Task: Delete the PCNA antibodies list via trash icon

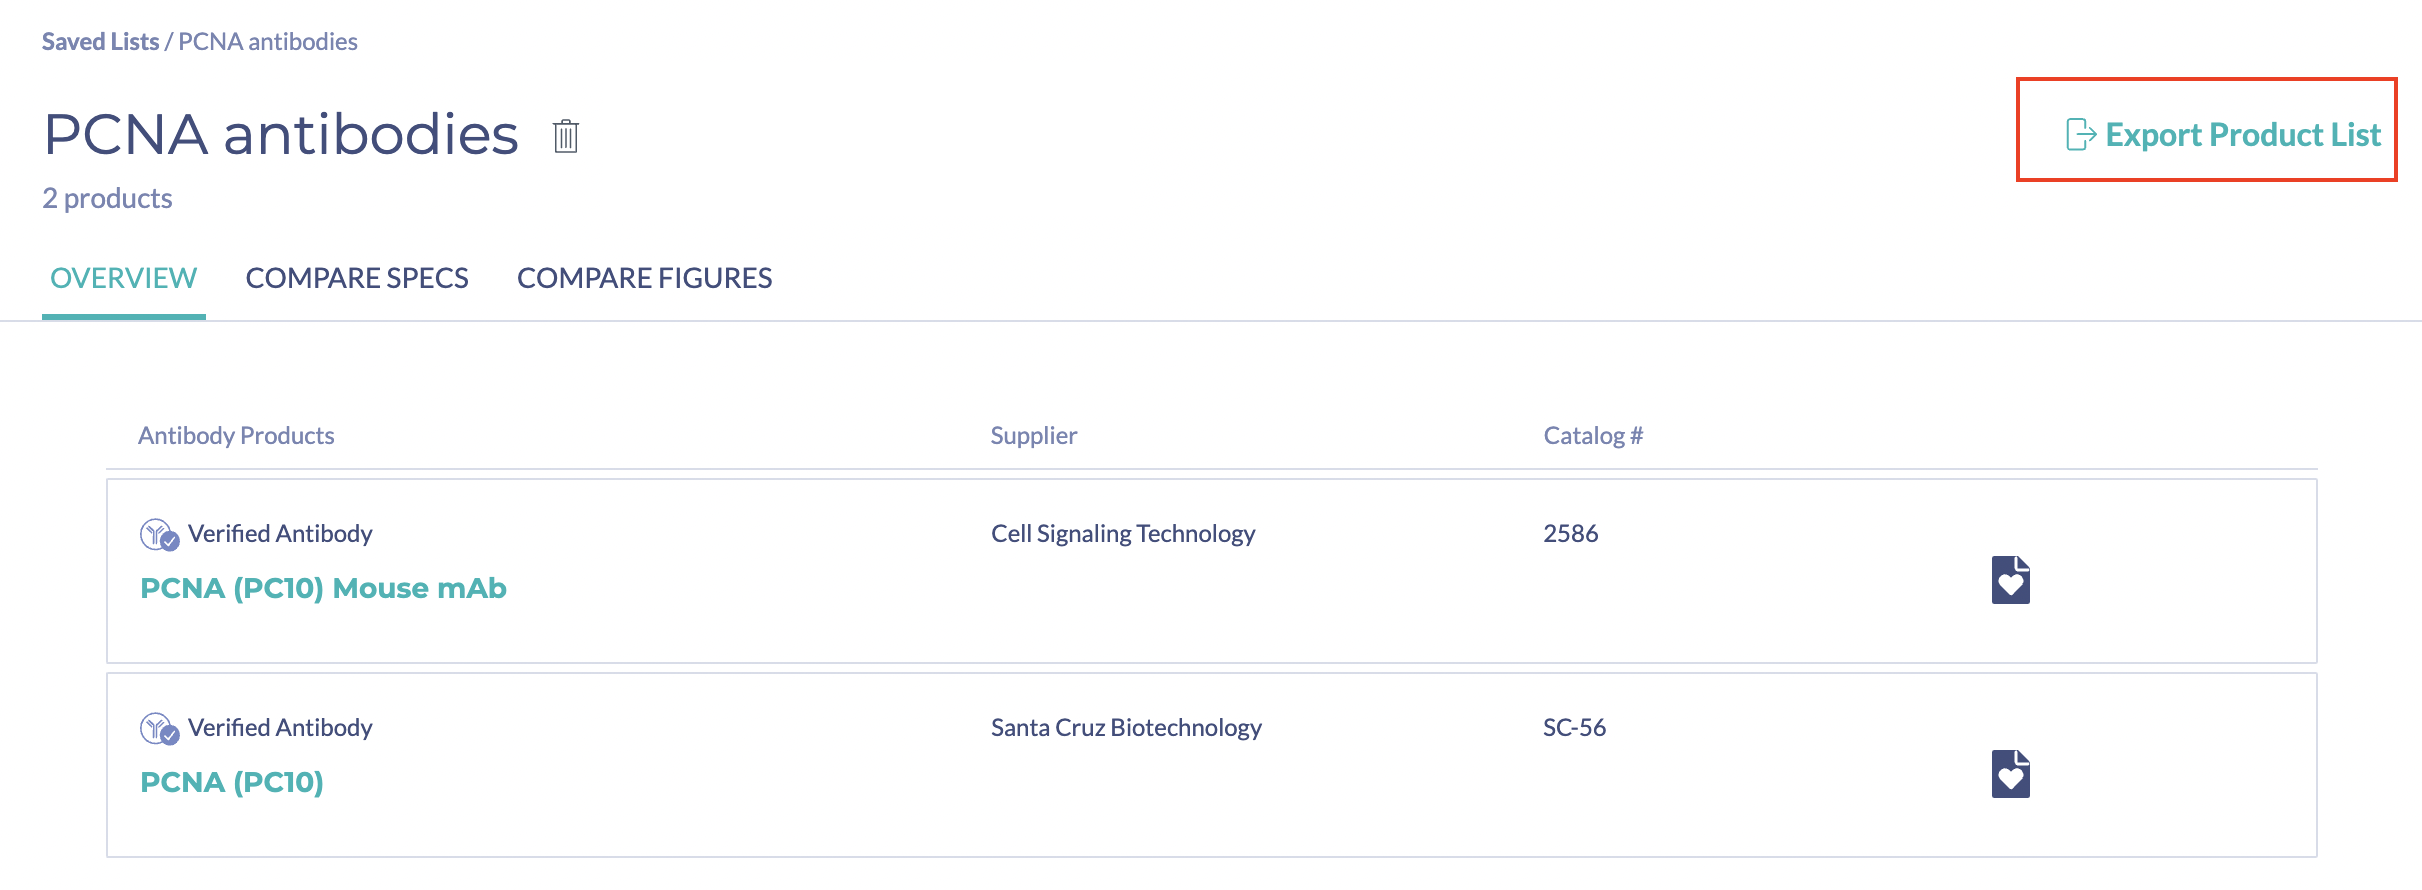Action: [566, 136]
